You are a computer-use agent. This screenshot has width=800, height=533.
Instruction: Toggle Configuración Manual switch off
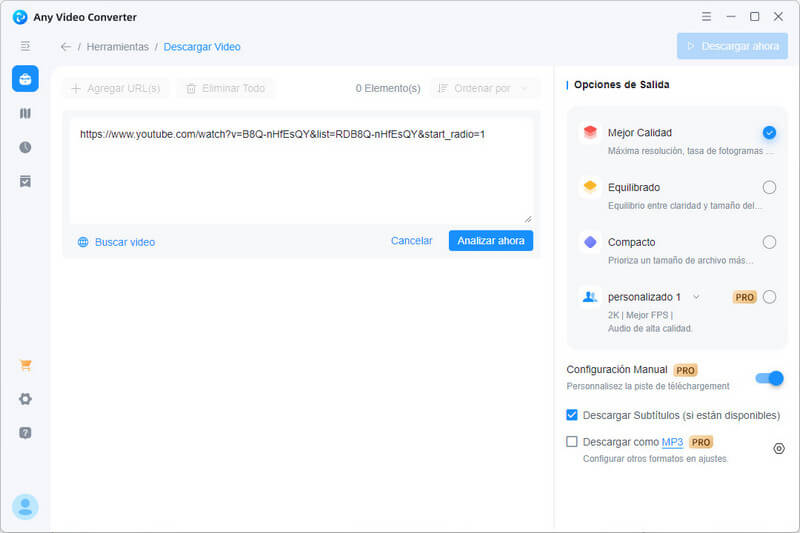click(x=768, y=378)
